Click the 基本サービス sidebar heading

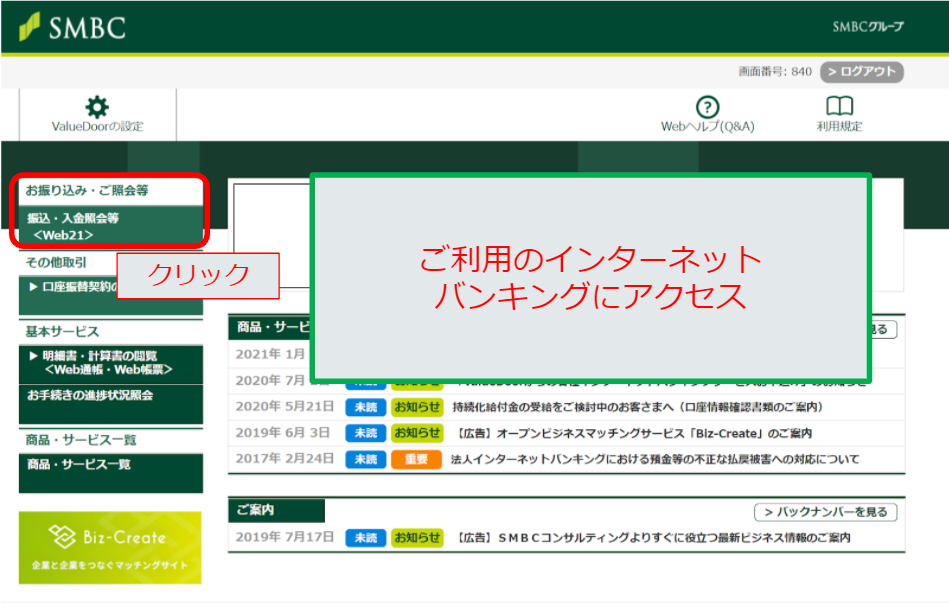(62, 332)
